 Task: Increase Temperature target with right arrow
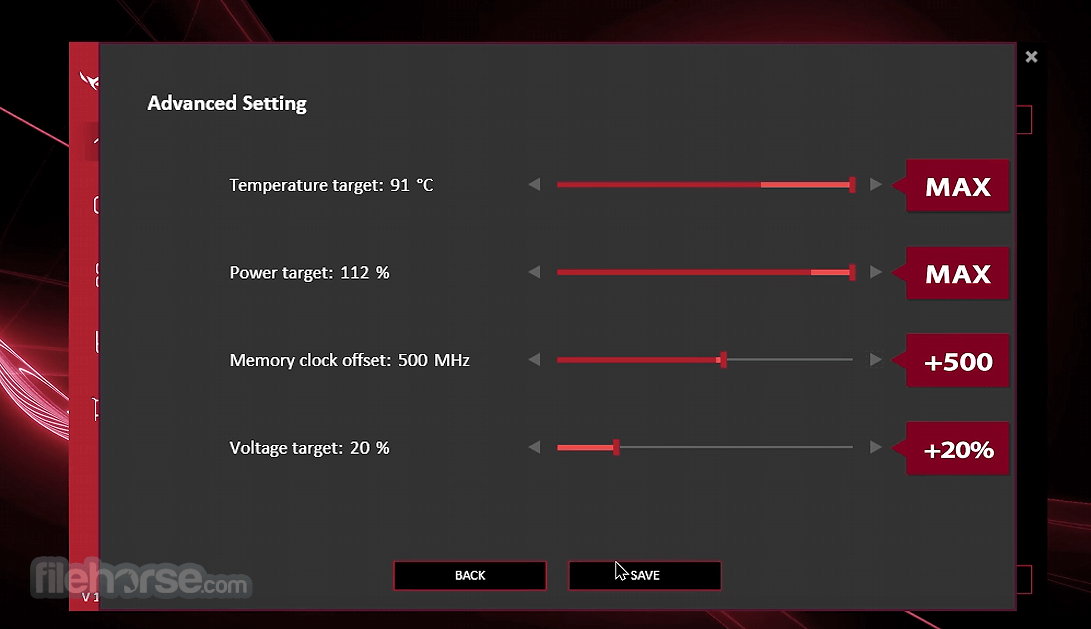pos(875,184)
